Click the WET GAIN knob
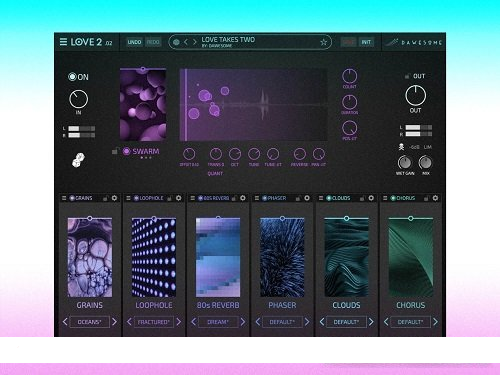Screen dimensions: 500x375 click(x=405, y=163)
